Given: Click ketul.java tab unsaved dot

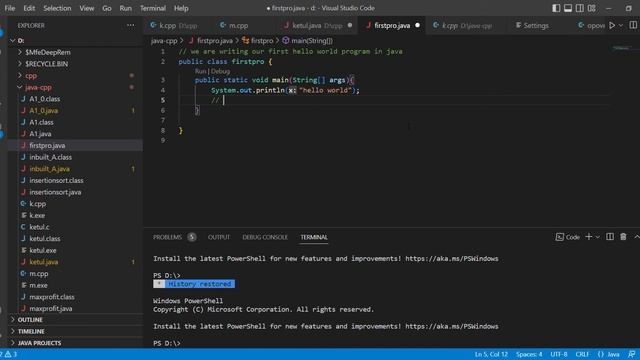Looking at the screenshot, I should click(x=350, y=25).
